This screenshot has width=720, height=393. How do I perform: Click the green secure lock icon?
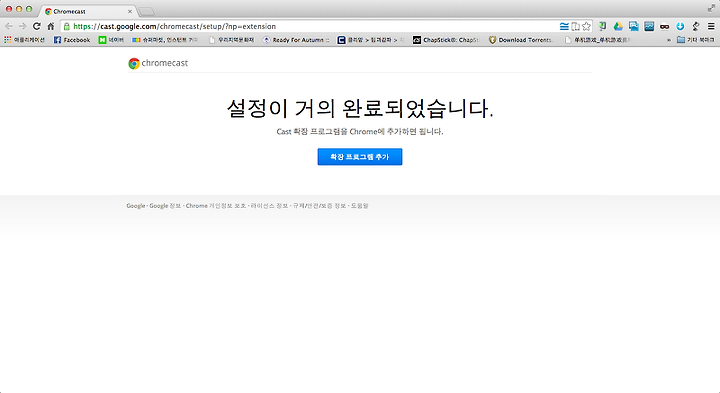tap(67, 26)
